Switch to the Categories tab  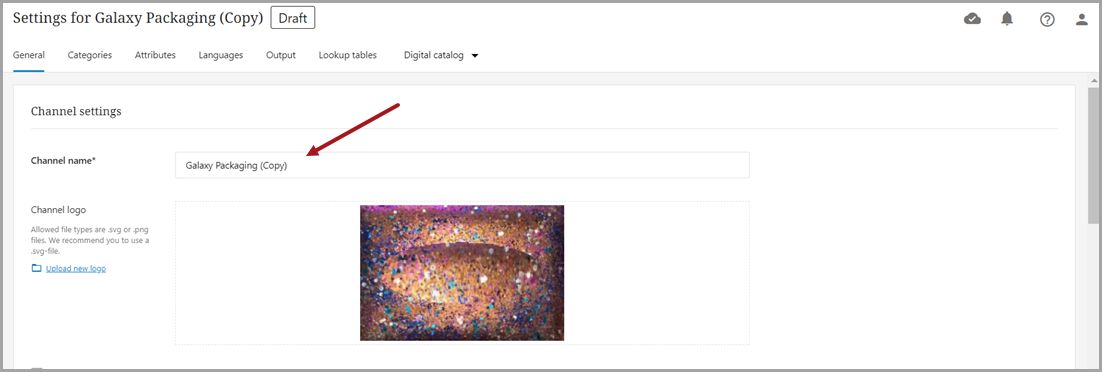(89, 55)
